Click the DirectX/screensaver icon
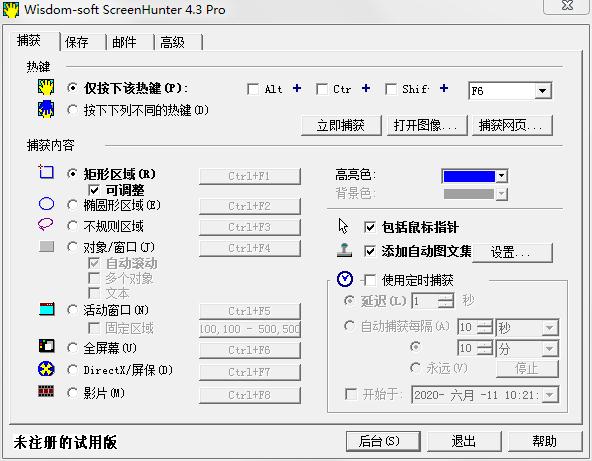This screenshot has height=461, width=592. tap(46, 369)
